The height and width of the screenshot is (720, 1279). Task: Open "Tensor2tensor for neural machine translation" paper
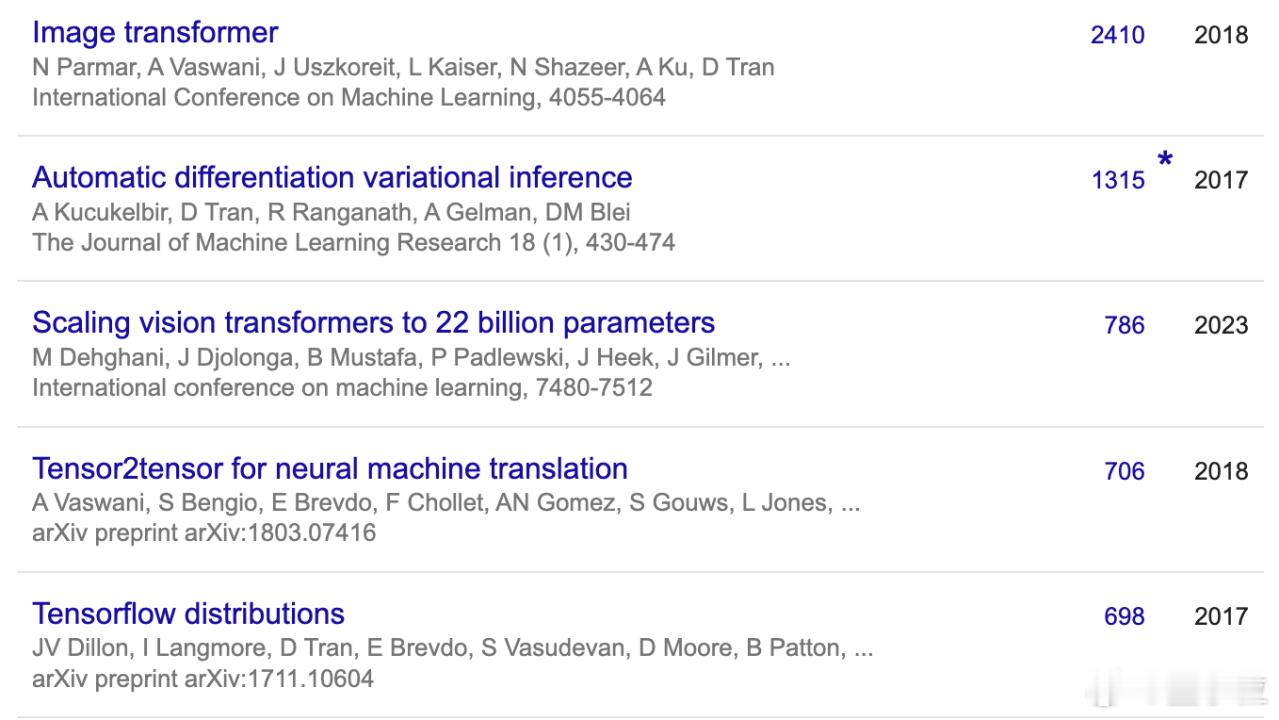330,468
